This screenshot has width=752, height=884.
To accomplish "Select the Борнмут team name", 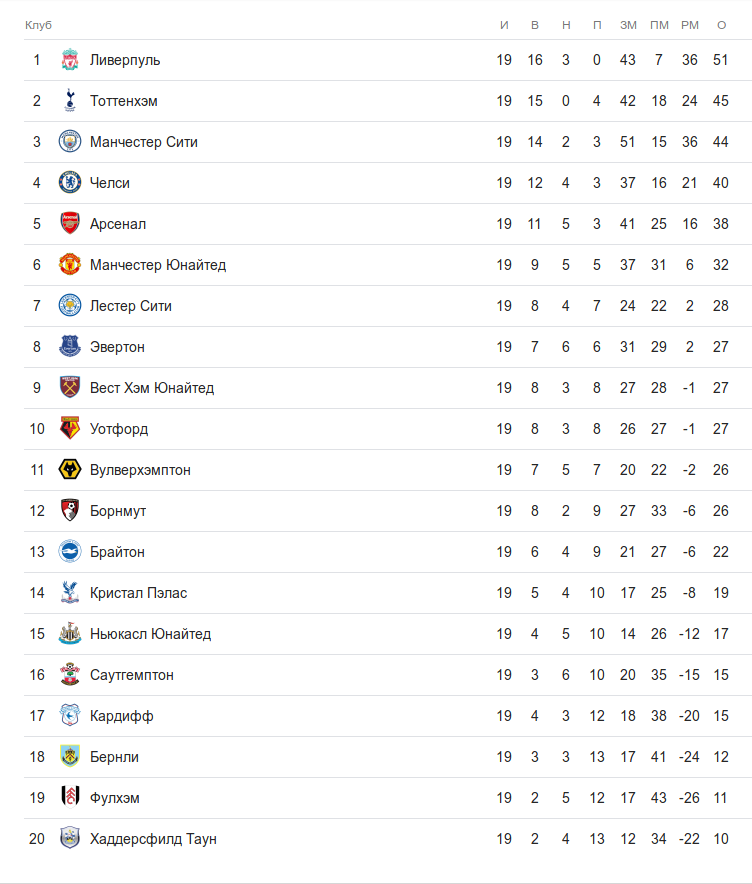I will [x=118, y=511].
